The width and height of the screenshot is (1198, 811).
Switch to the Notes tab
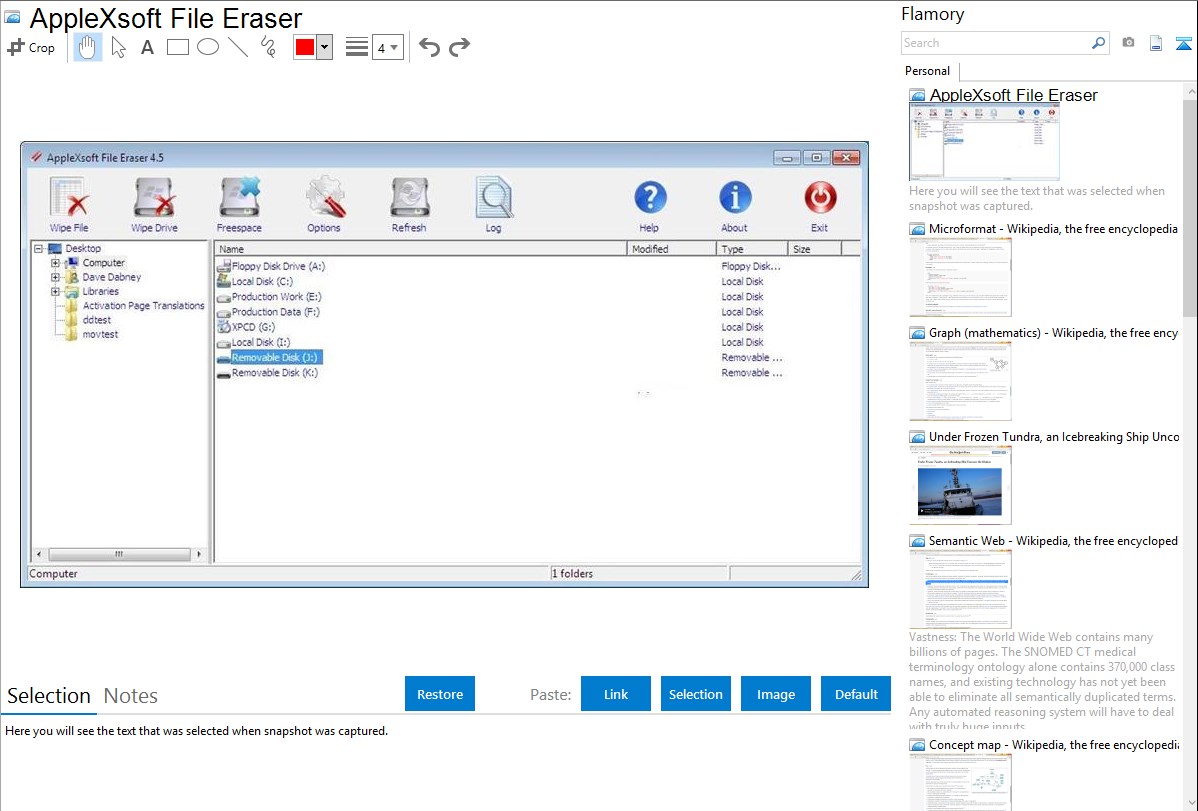pos(131,696)
